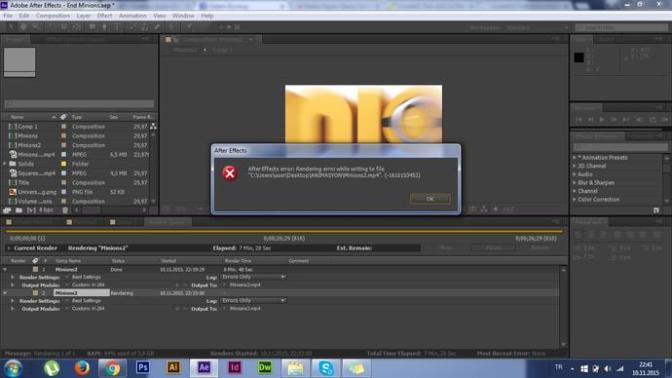
Task: Expand Color Correction effects category
Action: [575, 199]
